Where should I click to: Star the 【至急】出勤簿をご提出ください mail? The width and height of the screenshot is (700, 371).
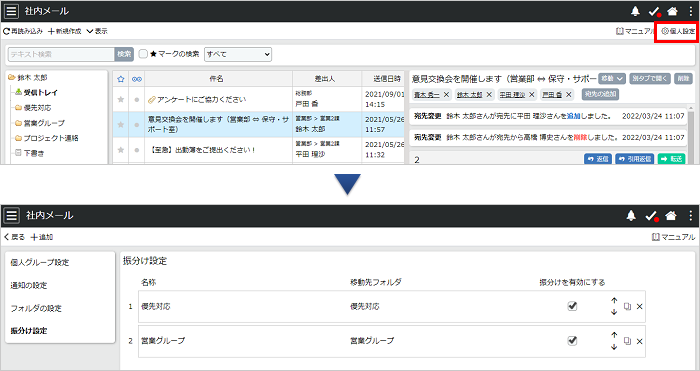click(121, 150)
